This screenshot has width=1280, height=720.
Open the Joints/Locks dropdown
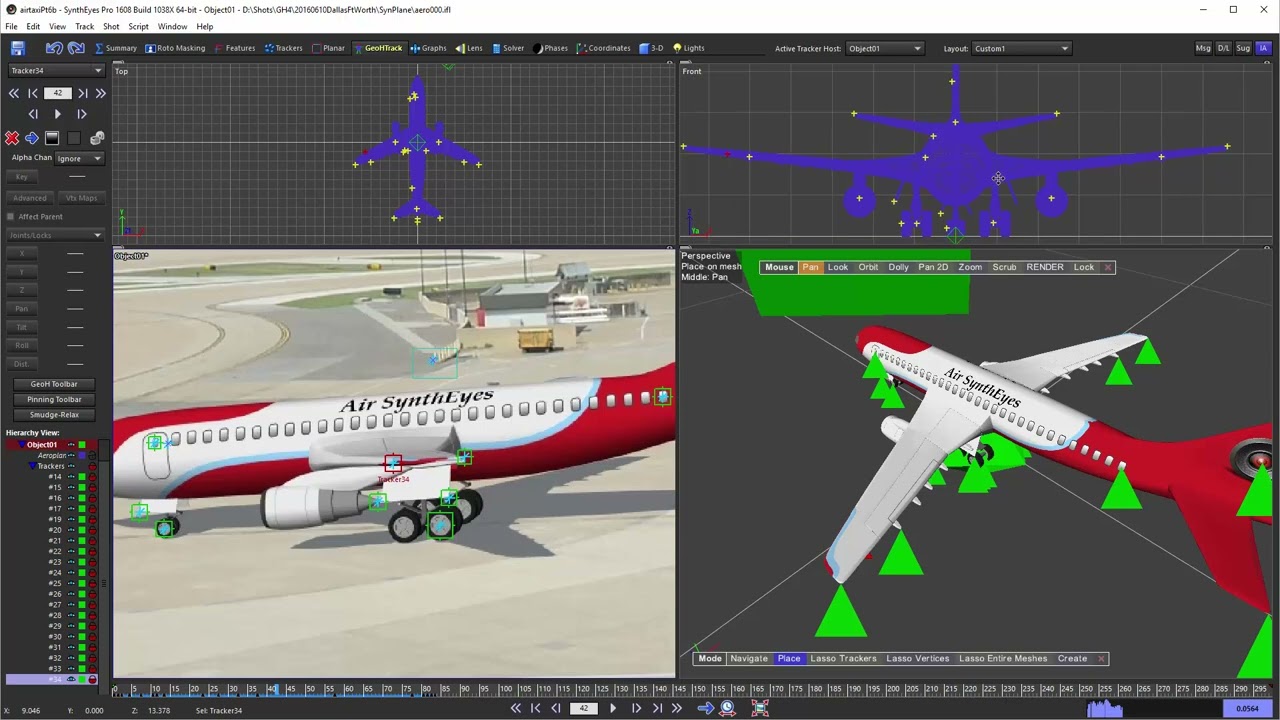(x=55, y=235)
